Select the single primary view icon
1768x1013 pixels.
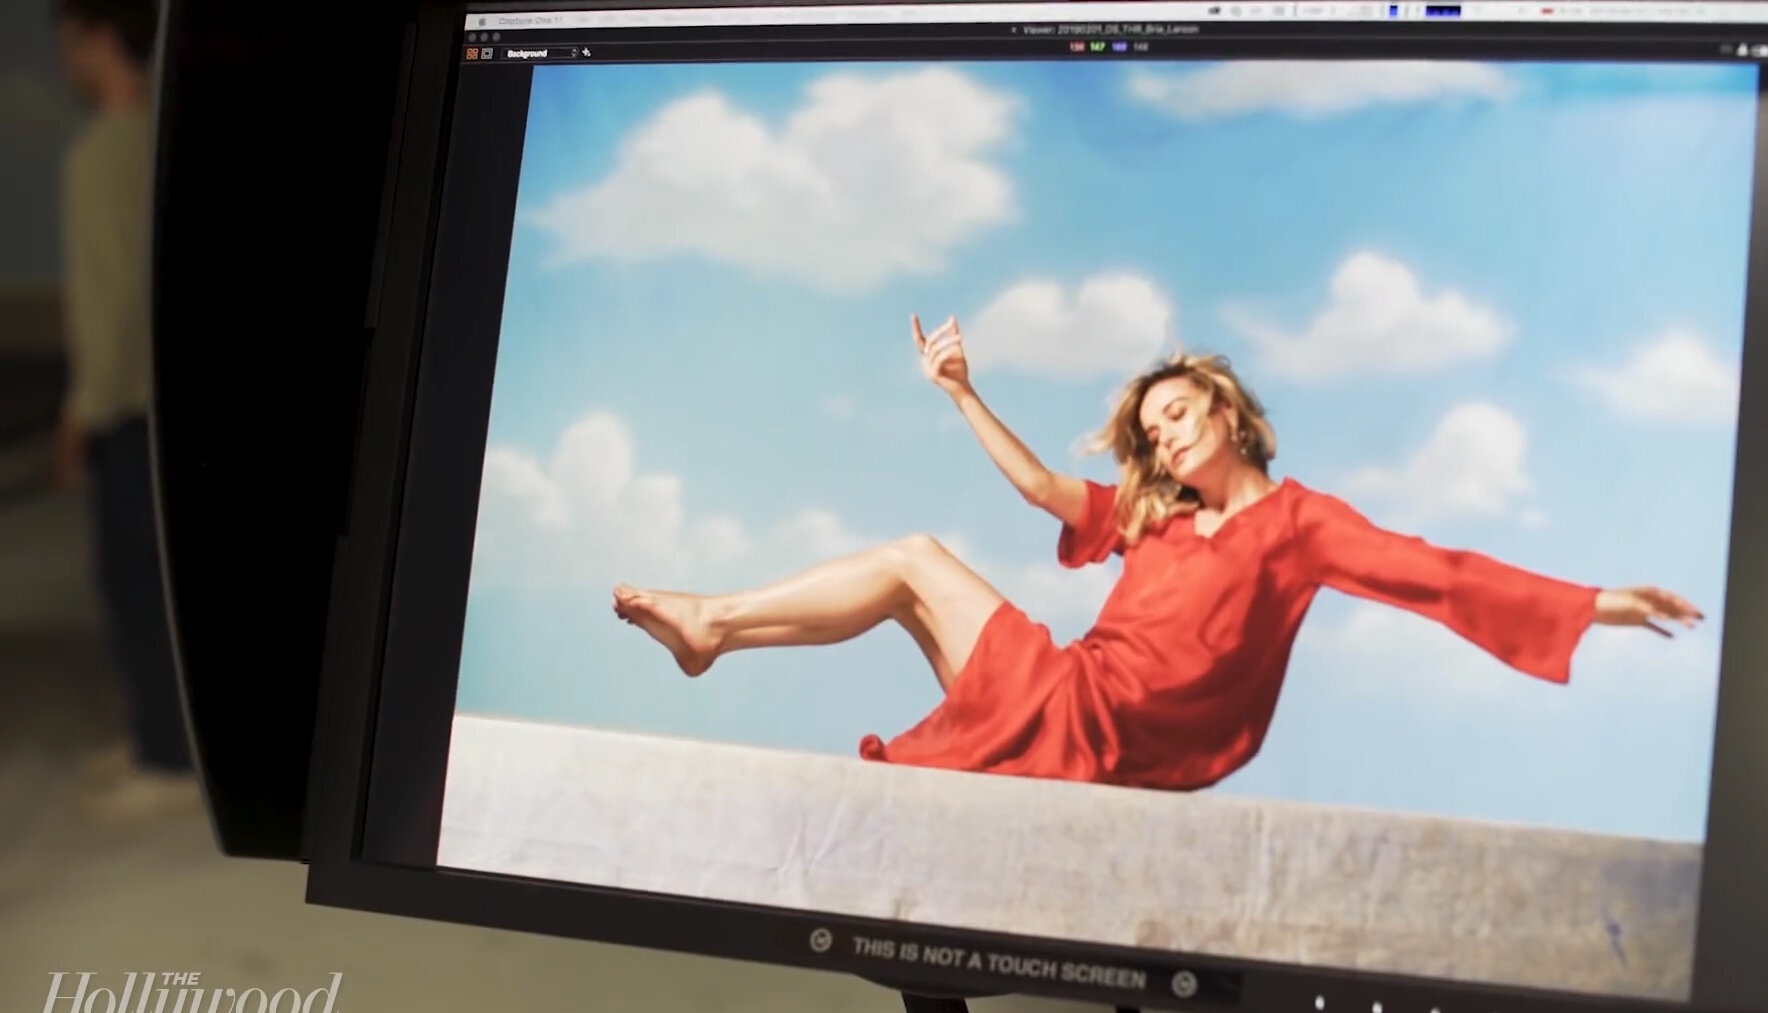click(x=487, y=53)
